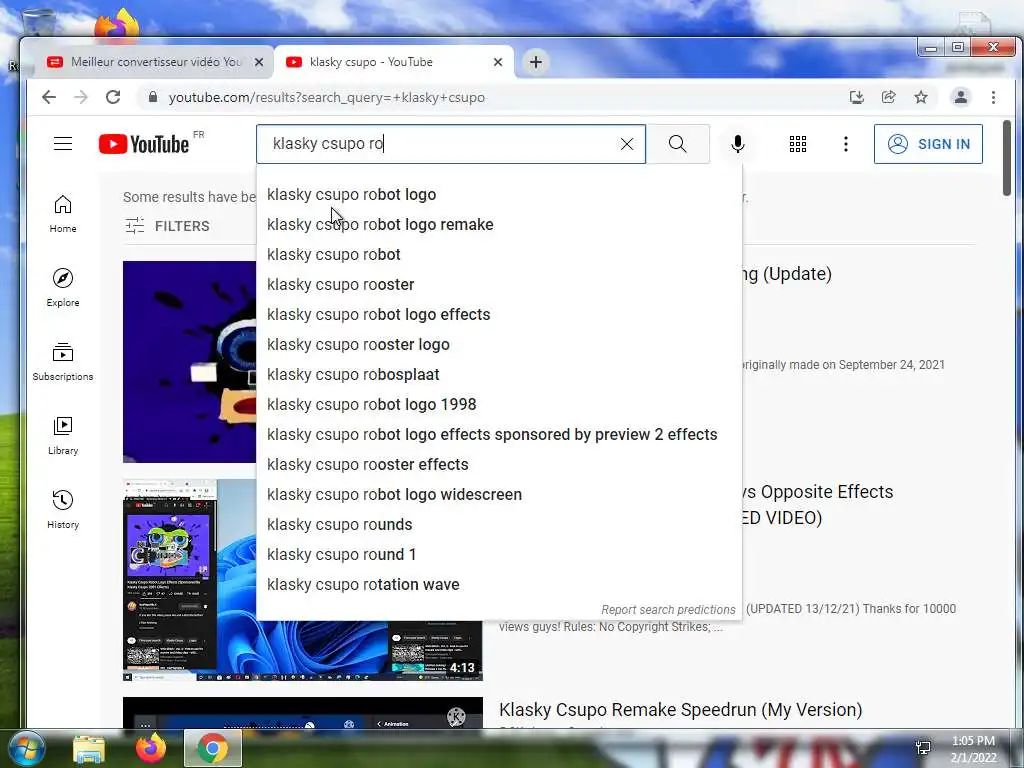Screen dimensions: 1024x768
Task: Select suggestion 'klasky csupo robot logo remake'
Action: 499,225
